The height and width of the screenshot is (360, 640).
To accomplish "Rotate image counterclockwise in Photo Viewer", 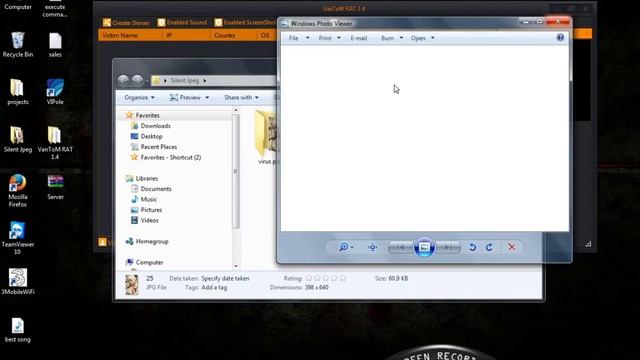I will coord(472,247).
